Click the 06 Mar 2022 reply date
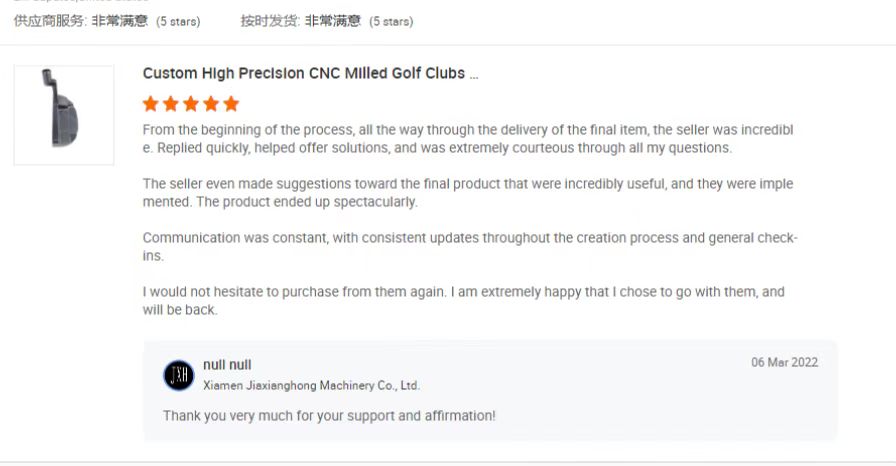Viewport: 896px width, 466px height. click(784, 363)
